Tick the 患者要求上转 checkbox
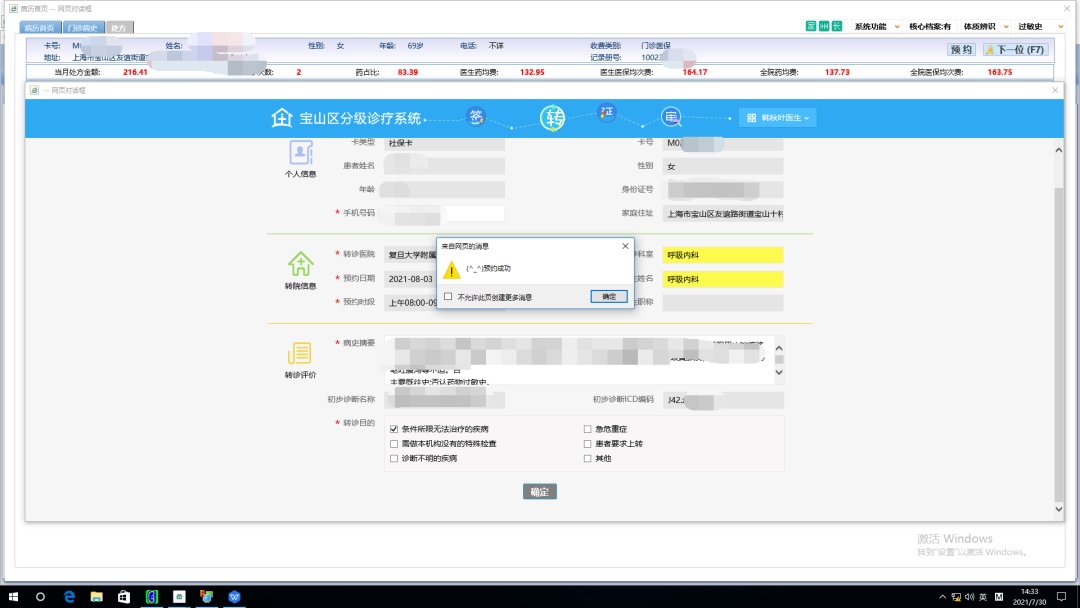1080x608 pixels. tap(587, 444)
